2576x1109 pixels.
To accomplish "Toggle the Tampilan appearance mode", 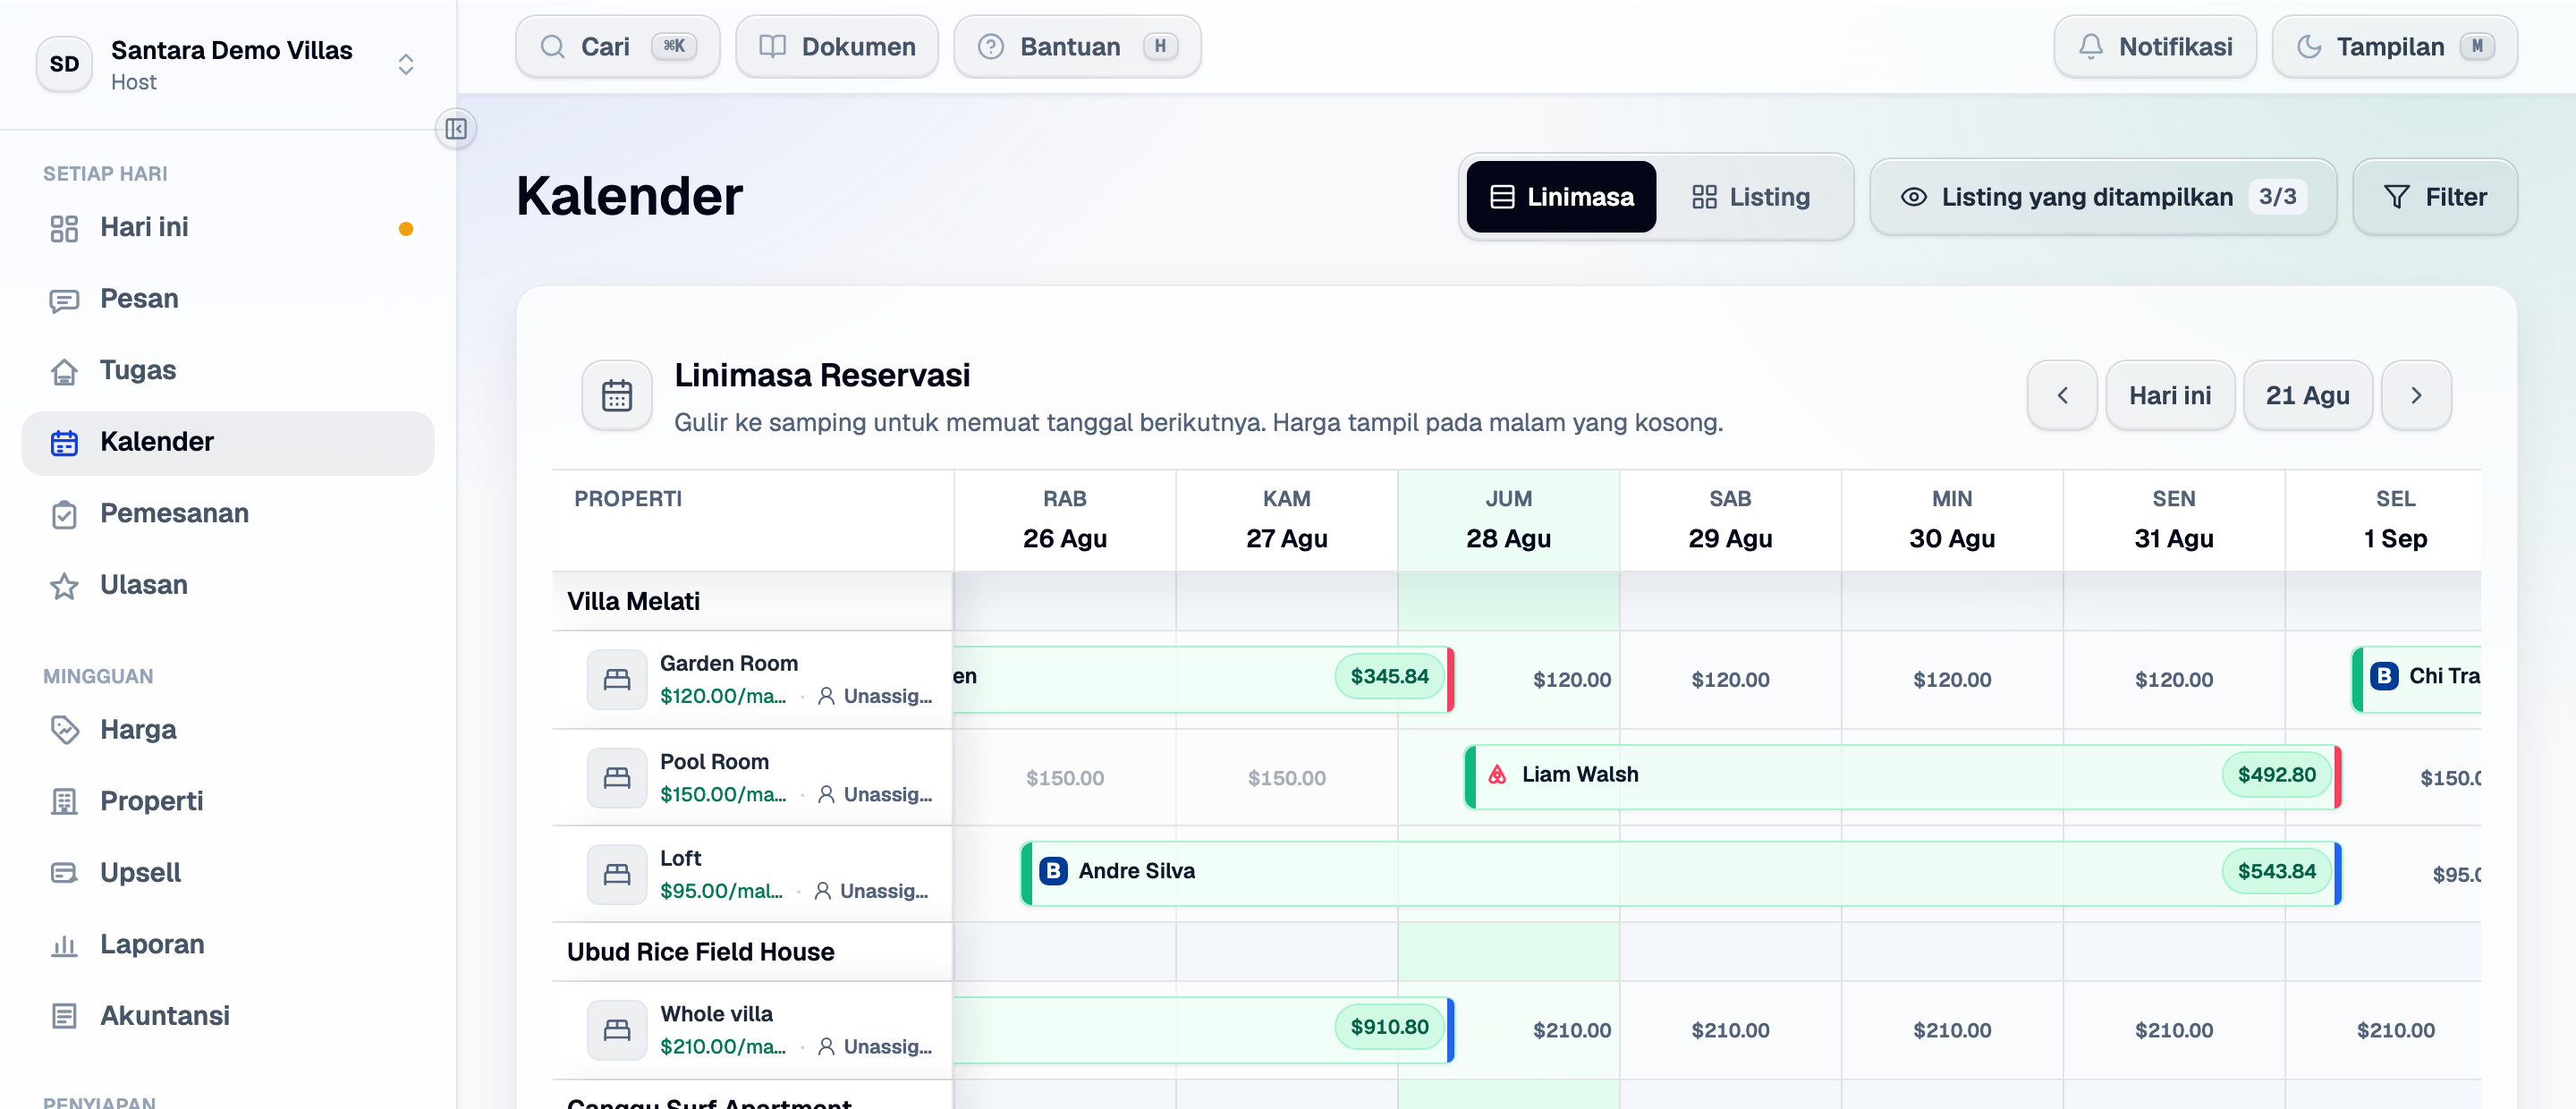I will (2395, 47).
